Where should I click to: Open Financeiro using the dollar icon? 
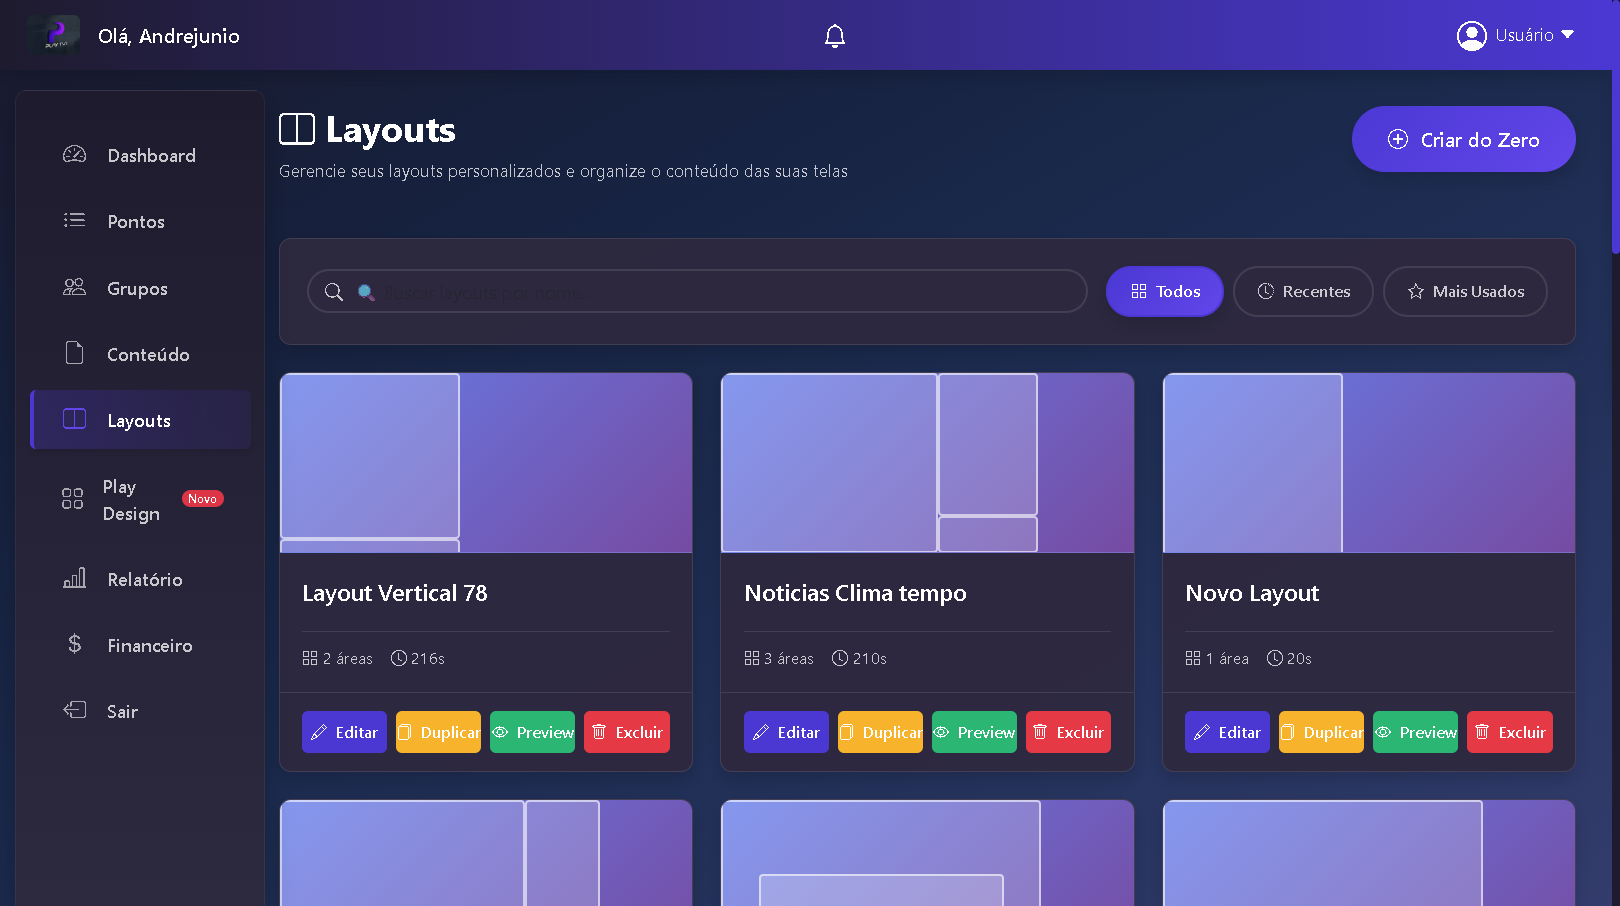coord(74,645)
